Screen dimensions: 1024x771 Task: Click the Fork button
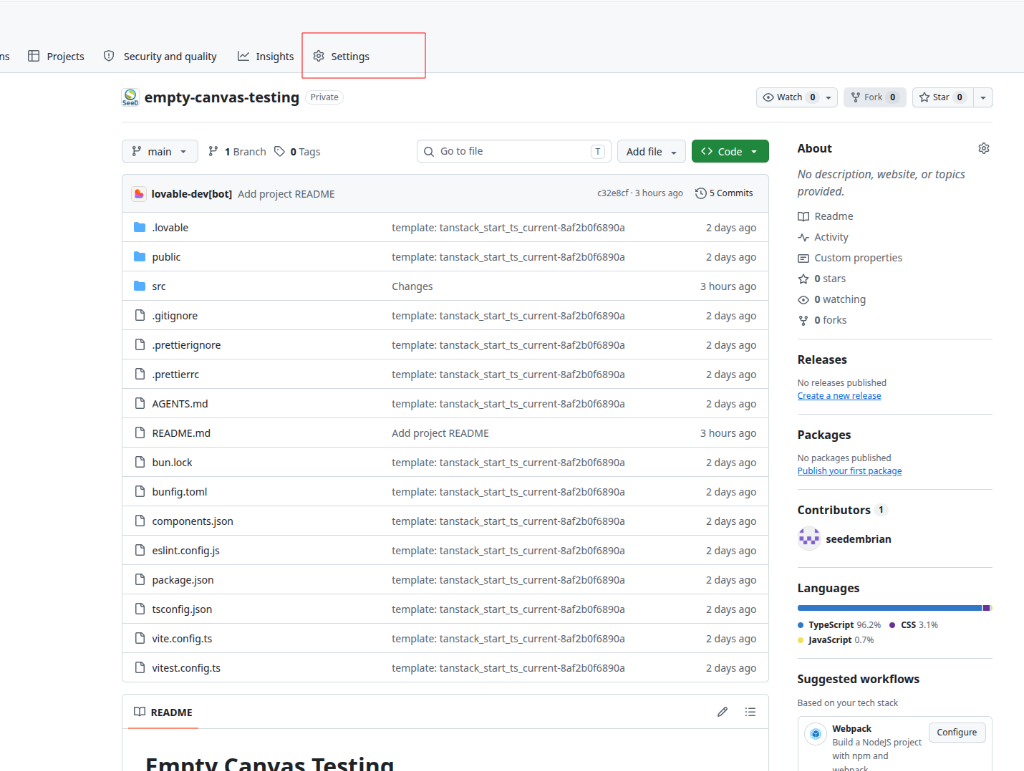pos(874,97)
